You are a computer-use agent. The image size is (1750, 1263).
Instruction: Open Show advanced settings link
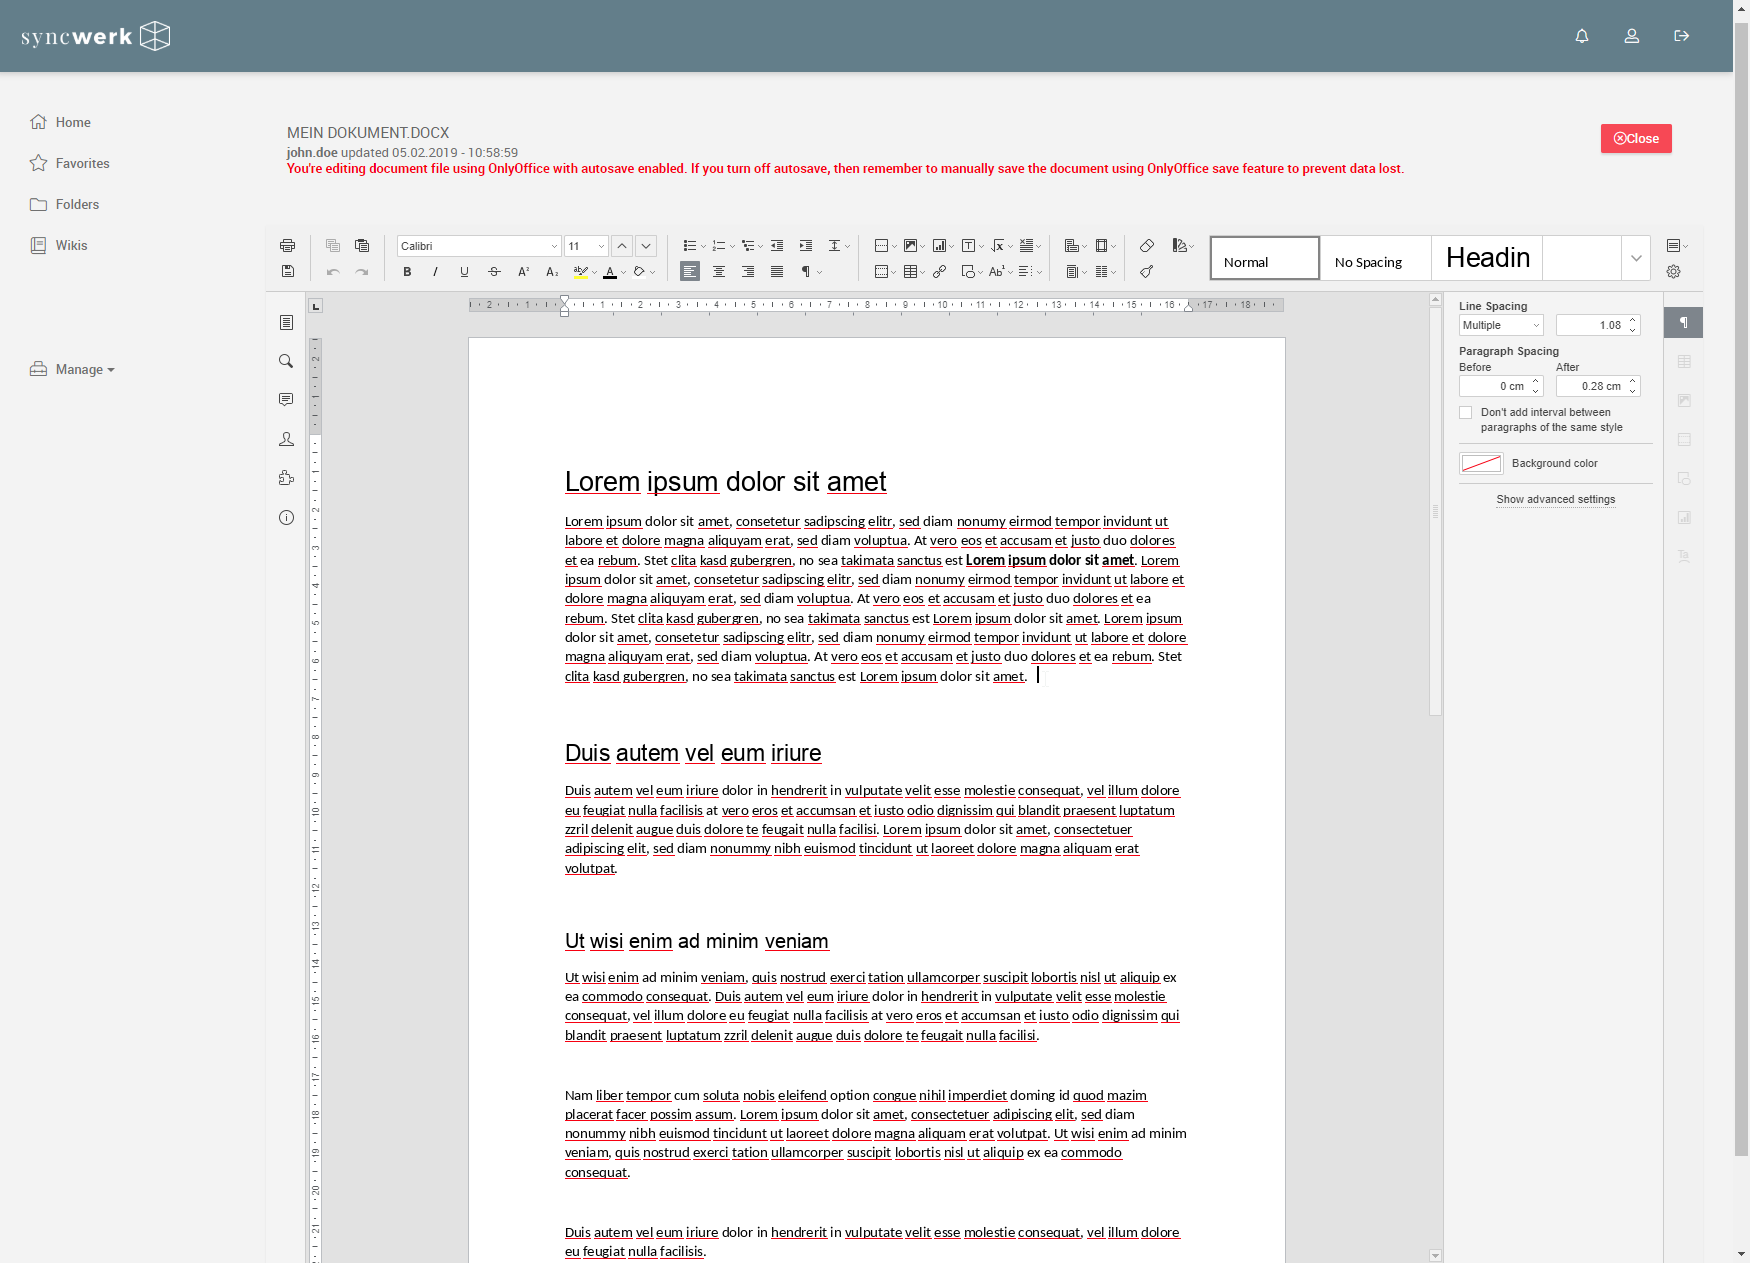pos(1556,499)
